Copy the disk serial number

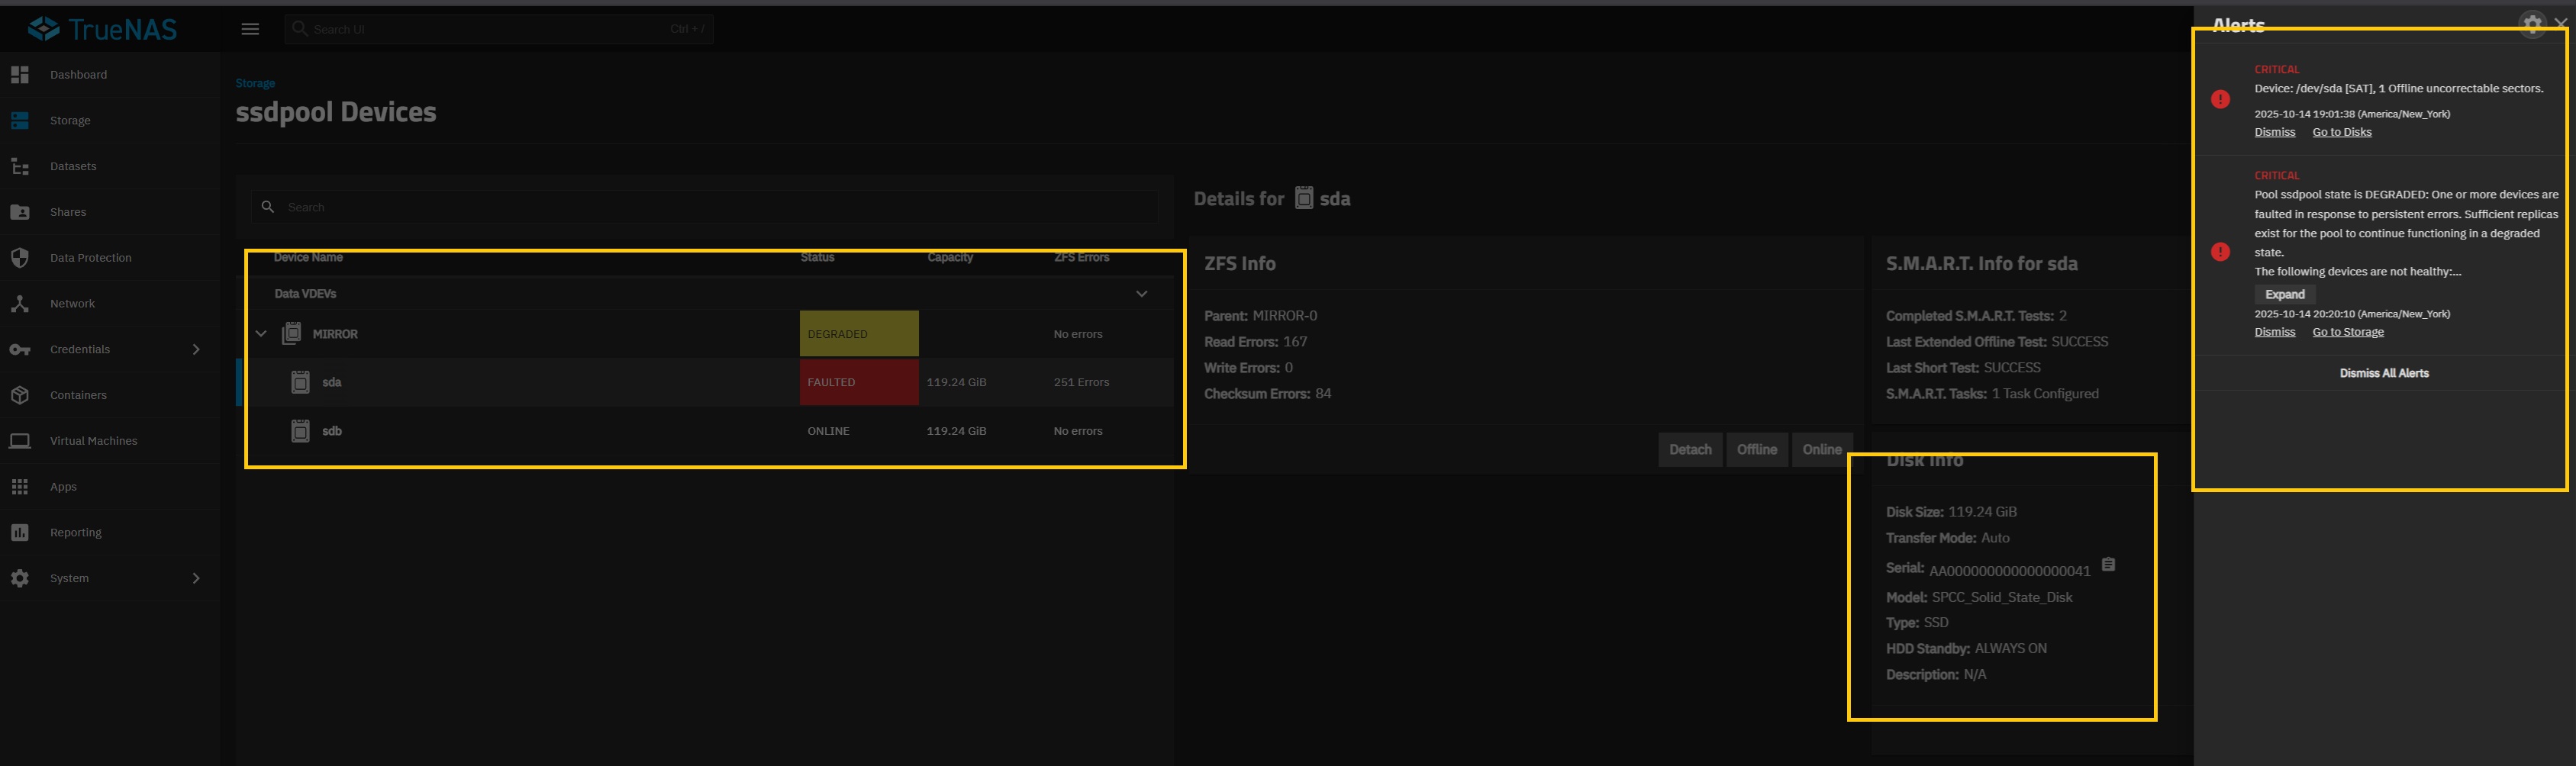[x=2108, y=565]
